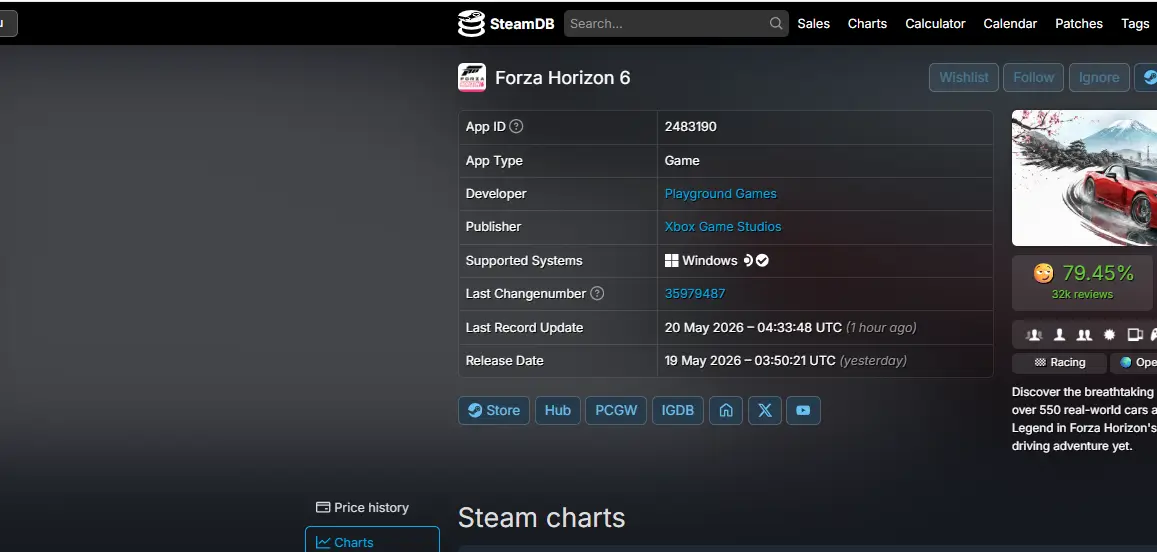Image resolution: width=1157 pixels, height=552 pixels.
Task: Focus the SteamDB search field
Action: click(x=668, y=24)
